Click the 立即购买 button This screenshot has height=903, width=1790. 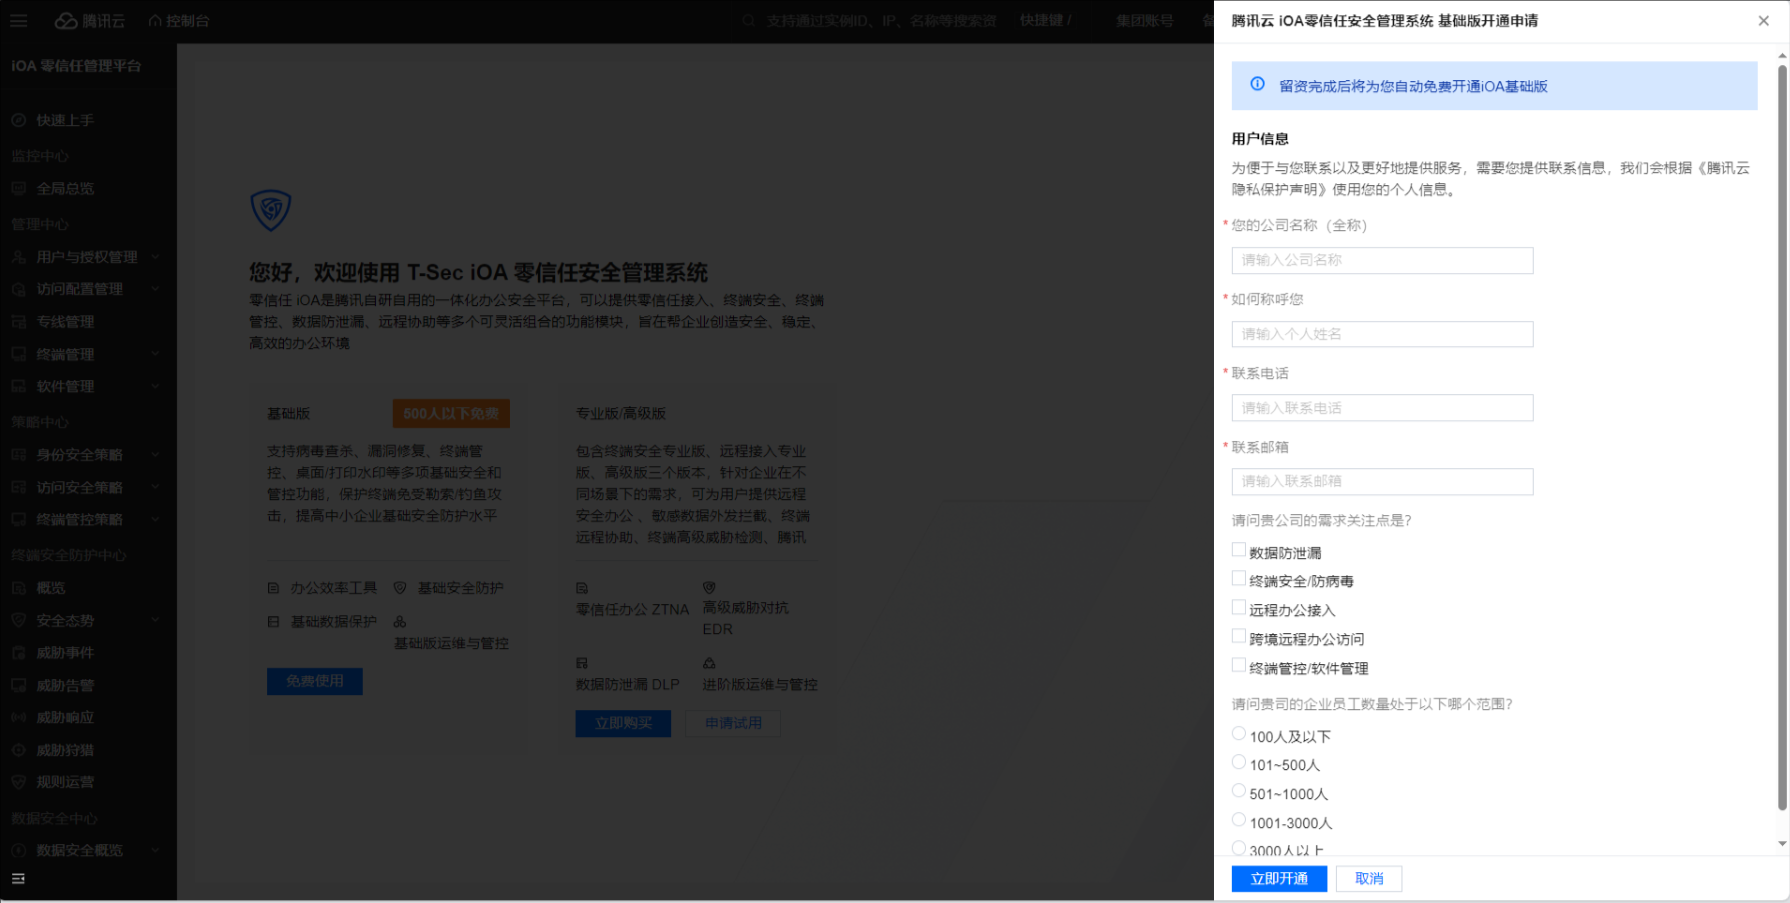pos(623,723)
